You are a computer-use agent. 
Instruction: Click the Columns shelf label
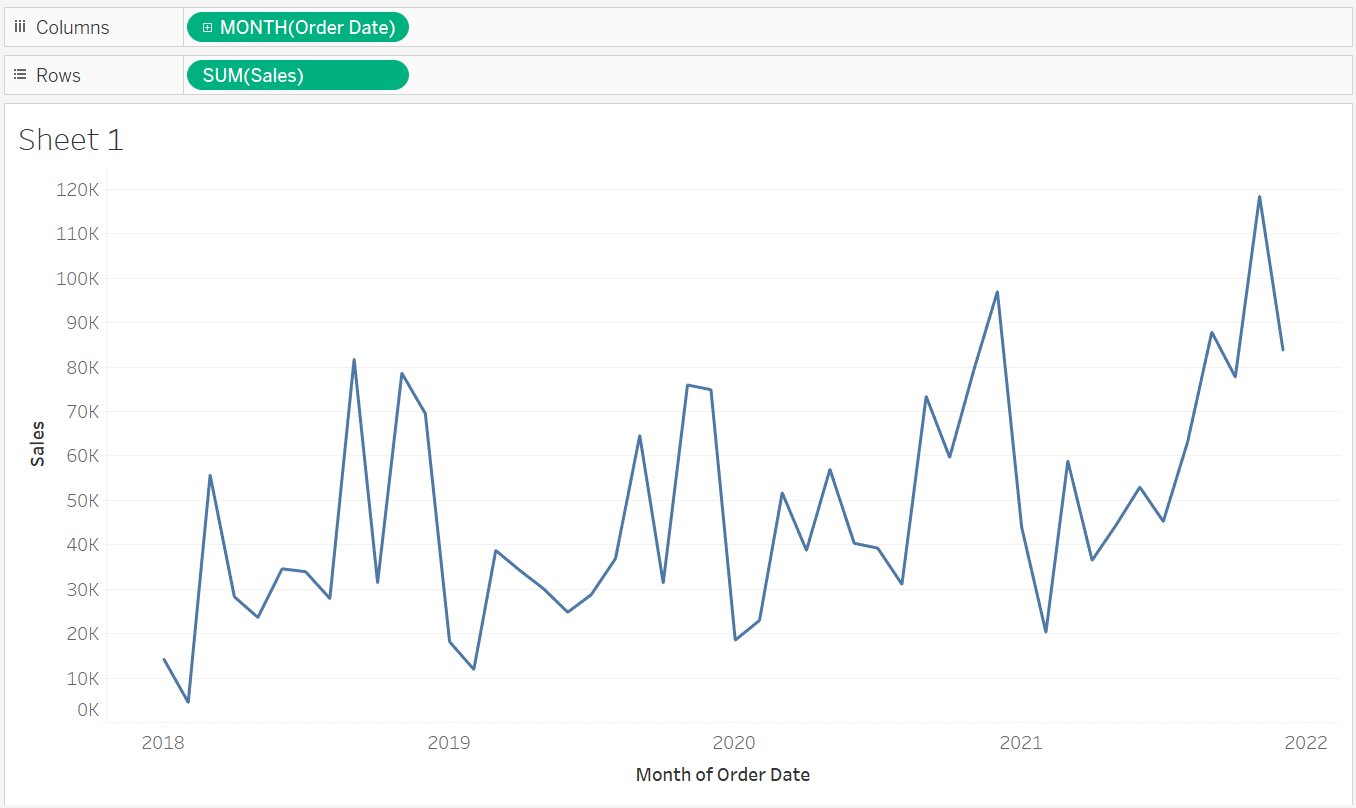(72, 28)
